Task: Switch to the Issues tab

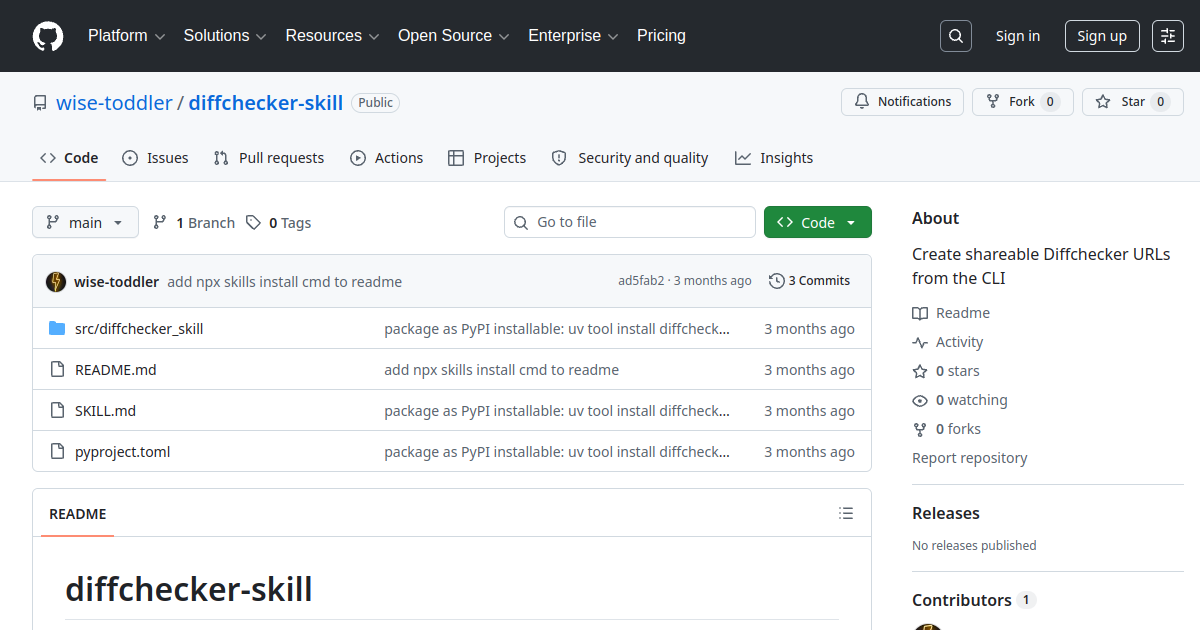Action: (155, 158)
